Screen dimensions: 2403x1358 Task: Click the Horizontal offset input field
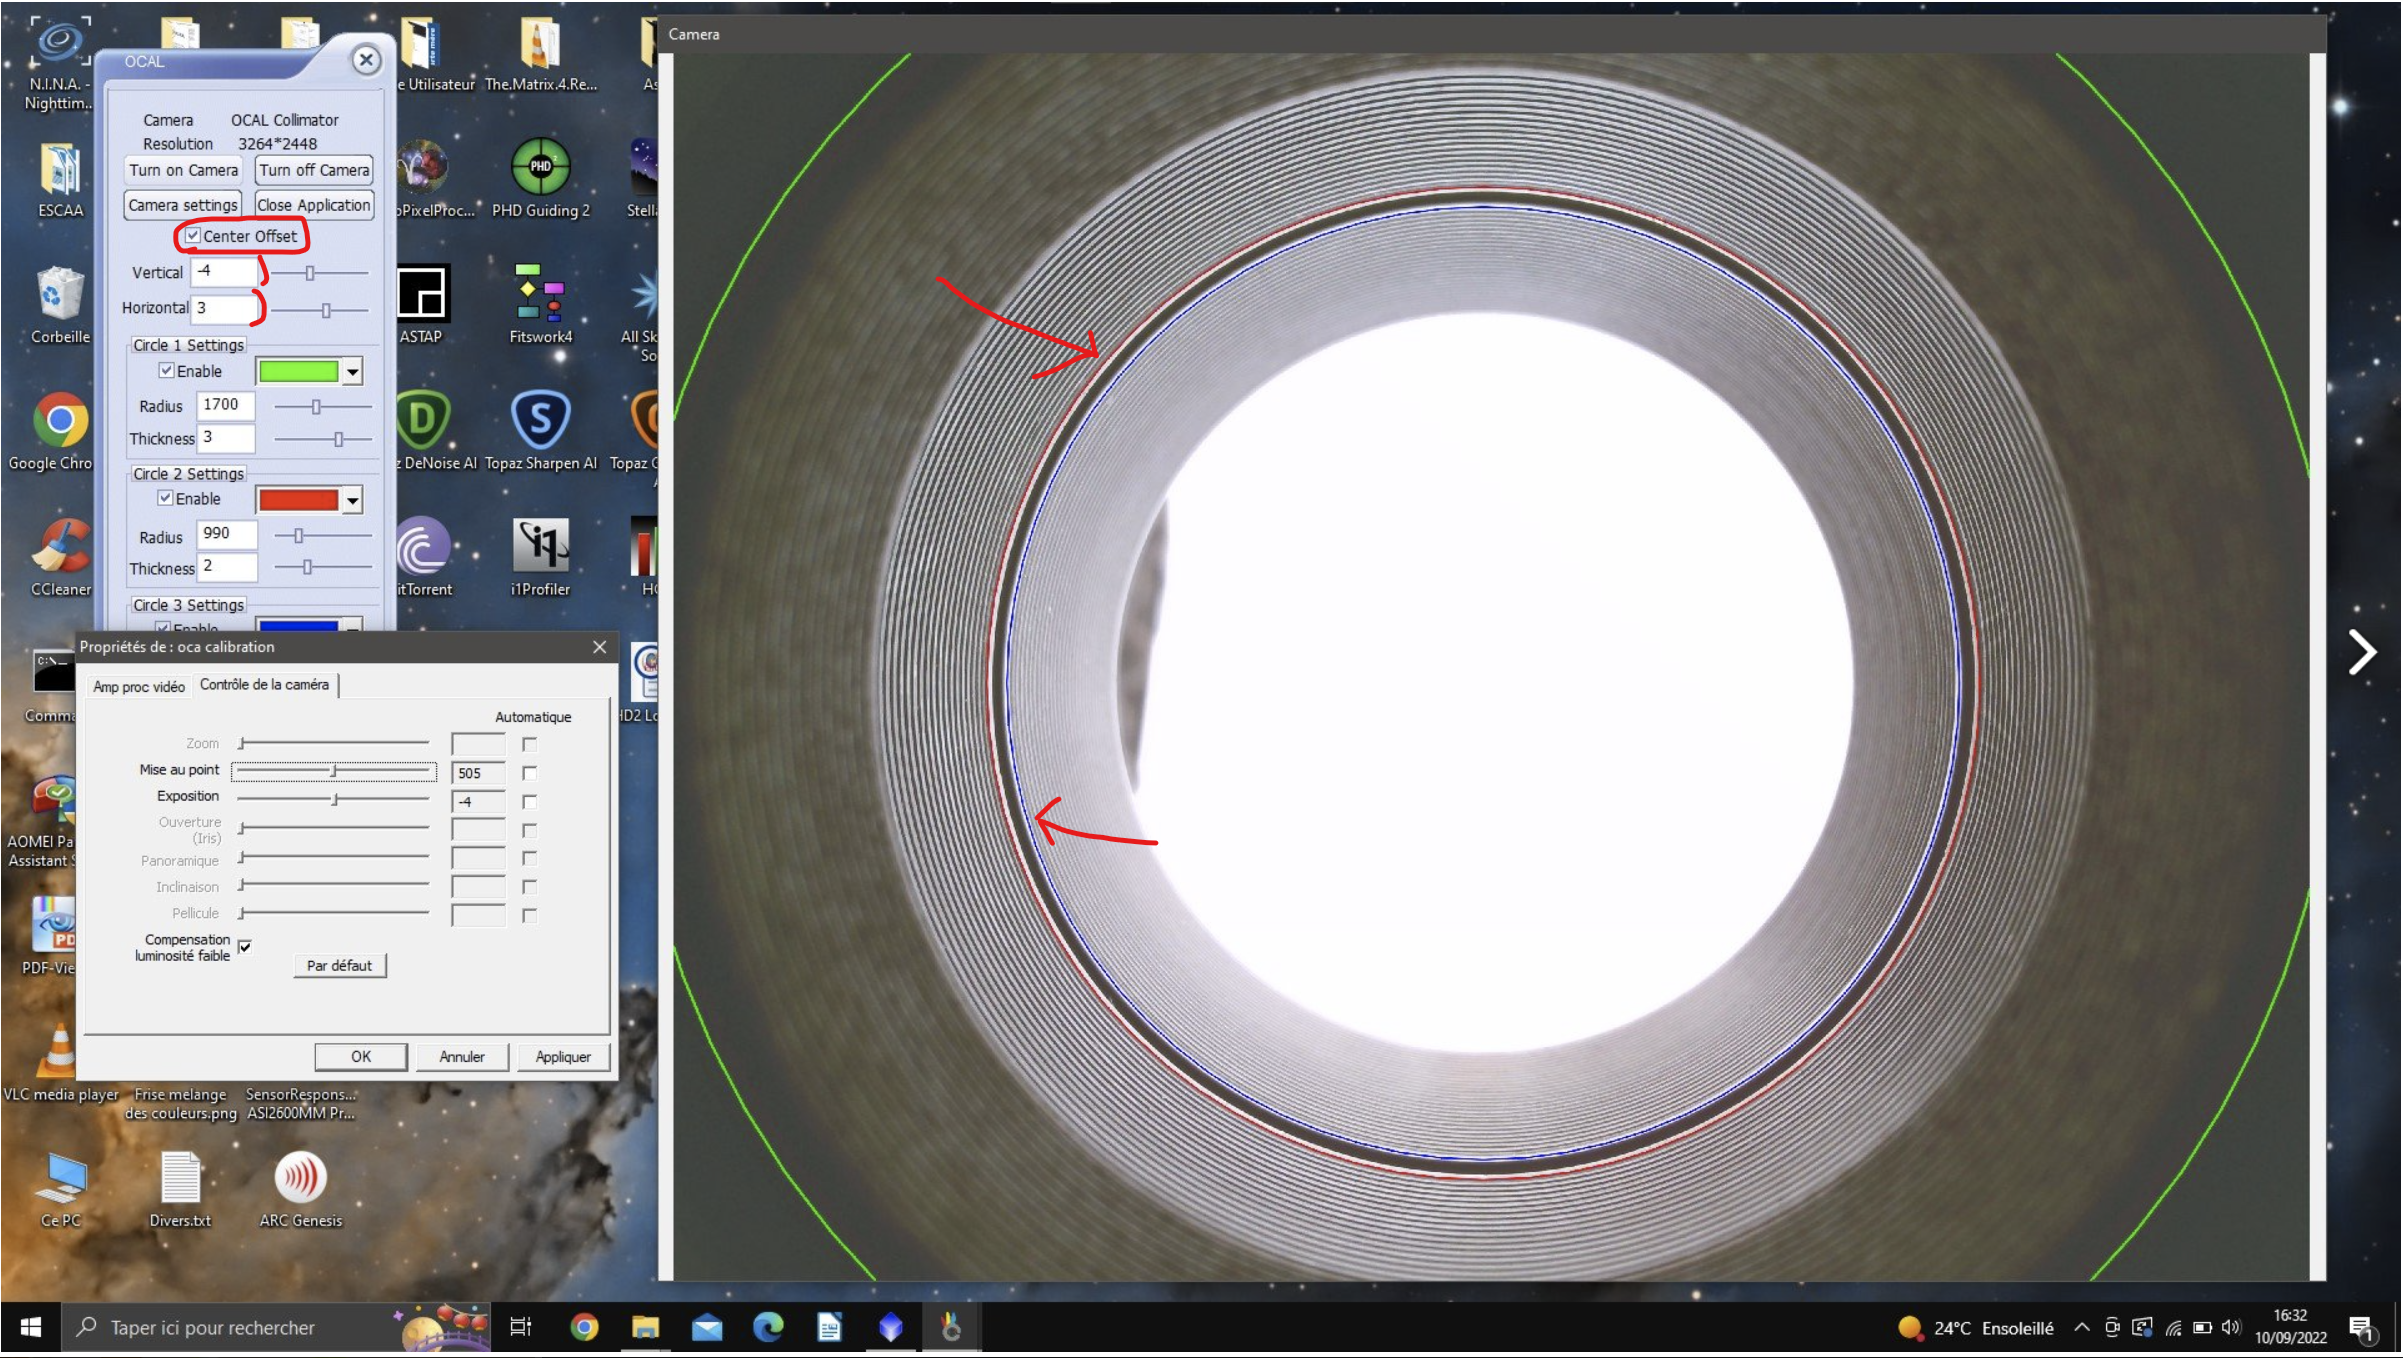(x=226, y=308)
